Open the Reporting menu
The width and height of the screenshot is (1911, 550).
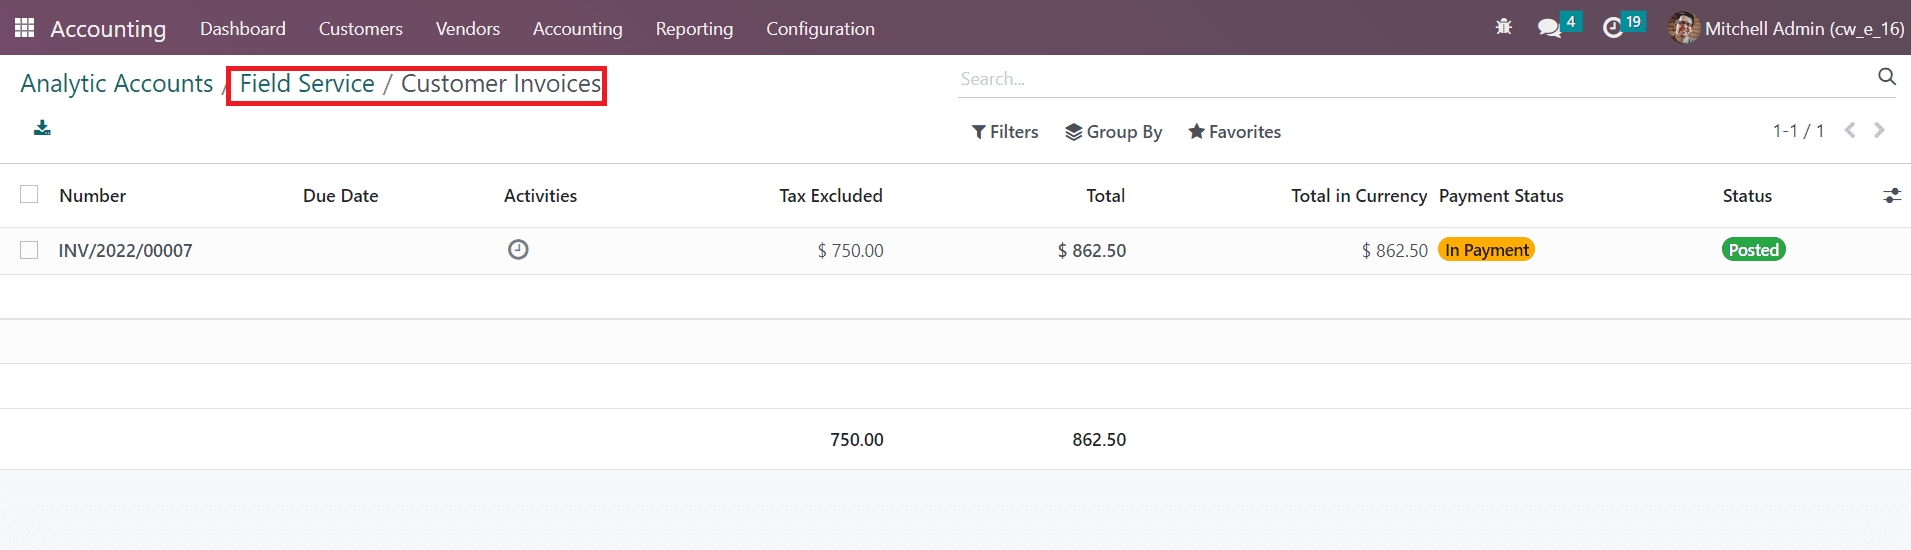point(694,29)
